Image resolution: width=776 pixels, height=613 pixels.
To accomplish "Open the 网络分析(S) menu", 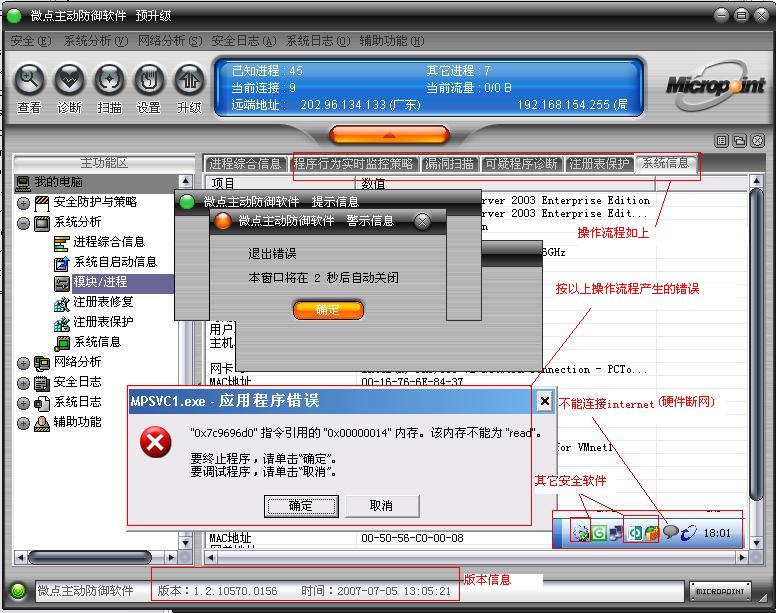I will click(x=170, y=41).
